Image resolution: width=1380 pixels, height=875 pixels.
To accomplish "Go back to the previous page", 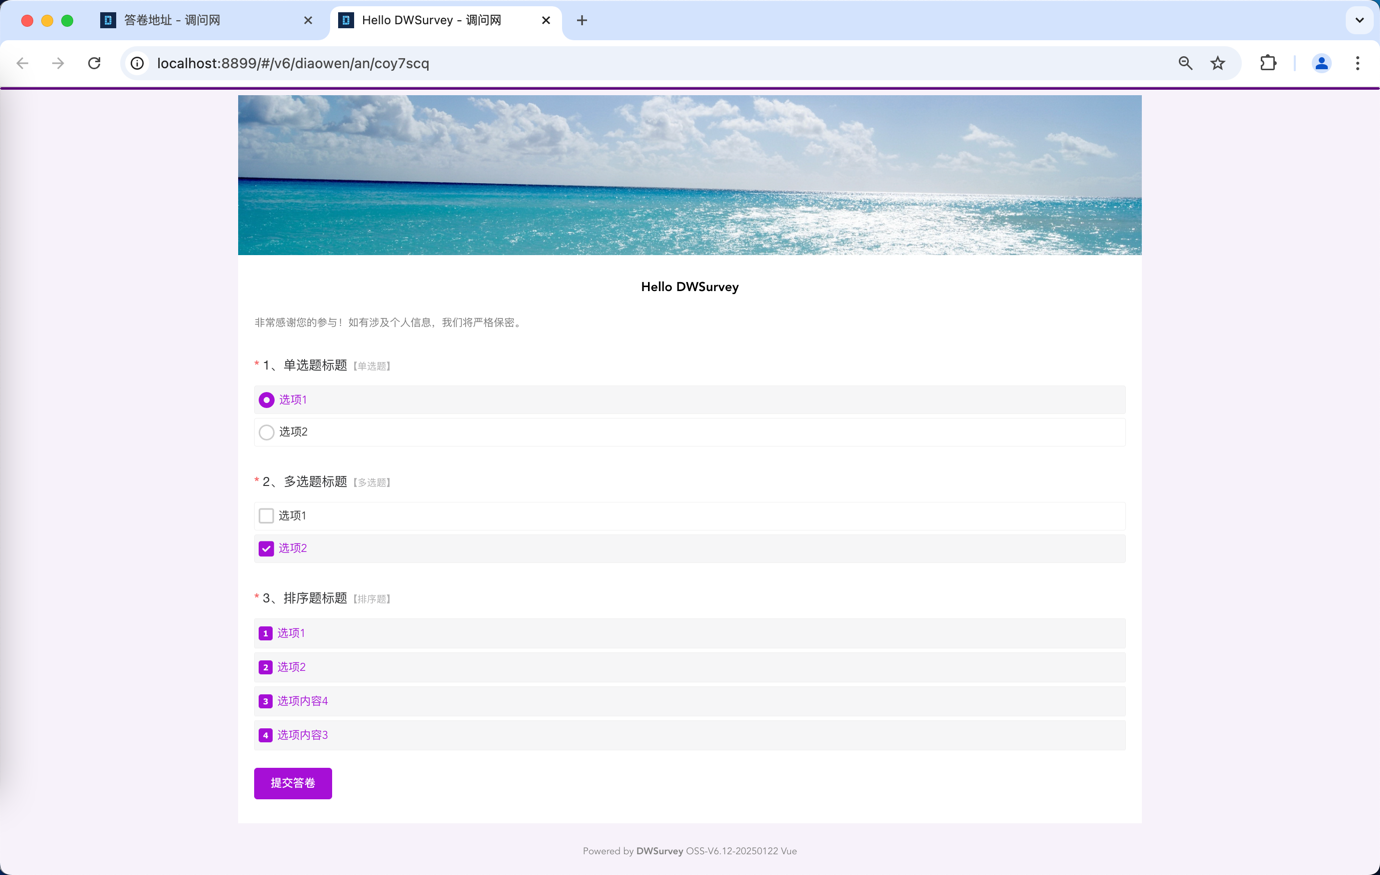I will click(x=22, y=63).
